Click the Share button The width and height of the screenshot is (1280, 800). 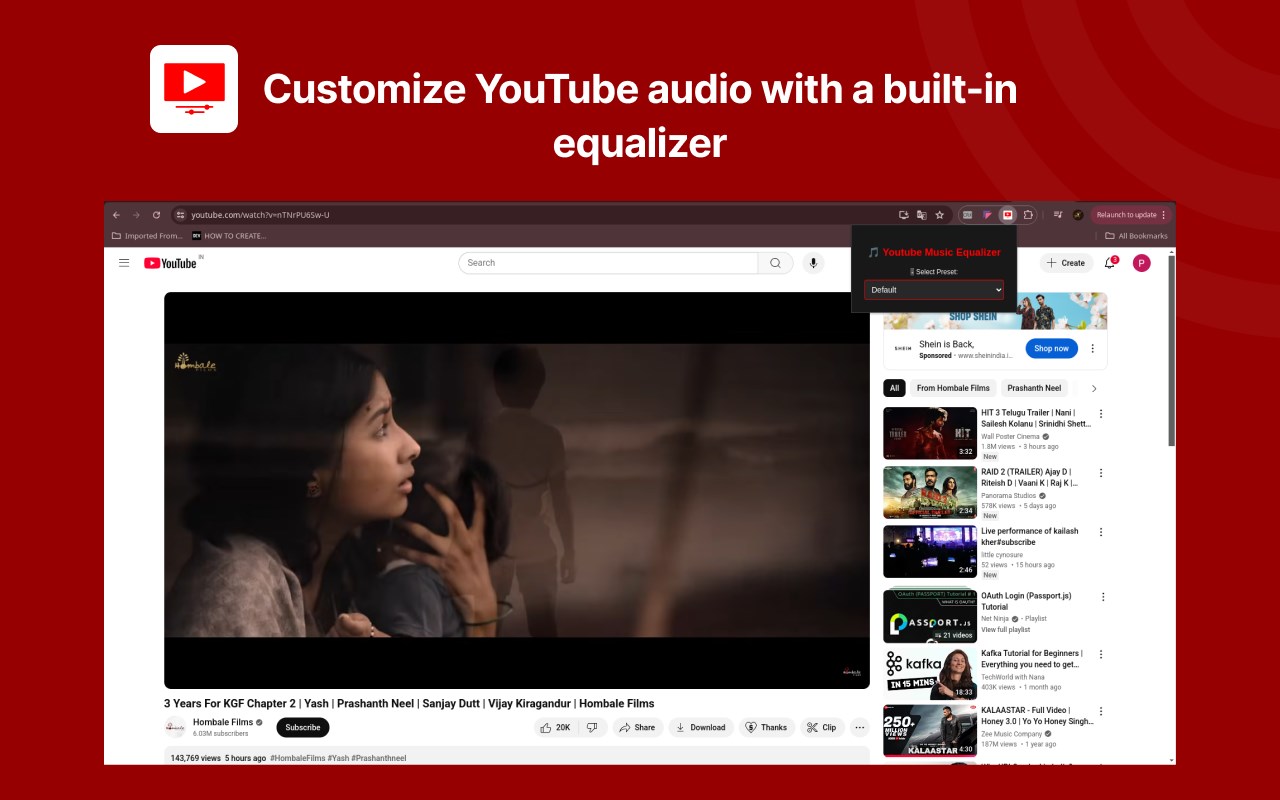click(637, 727)
